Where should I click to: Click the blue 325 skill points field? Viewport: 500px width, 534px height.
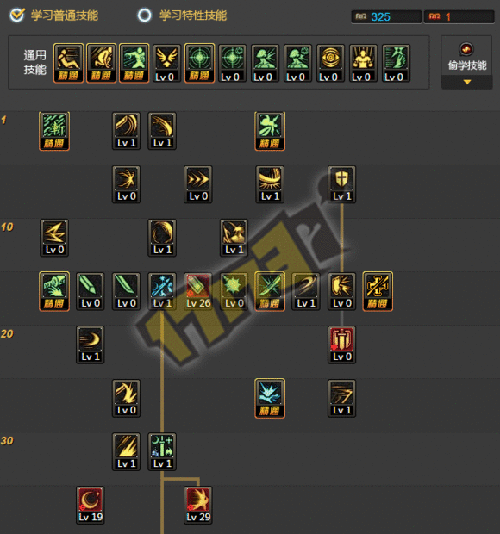[387, 17]
